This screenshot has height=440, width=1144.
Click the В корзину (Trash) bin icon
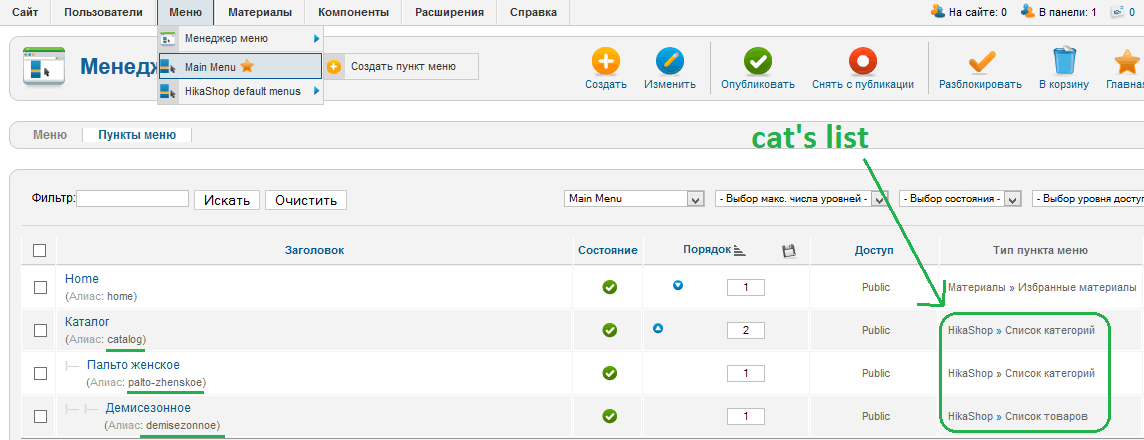click(1064, 62)
